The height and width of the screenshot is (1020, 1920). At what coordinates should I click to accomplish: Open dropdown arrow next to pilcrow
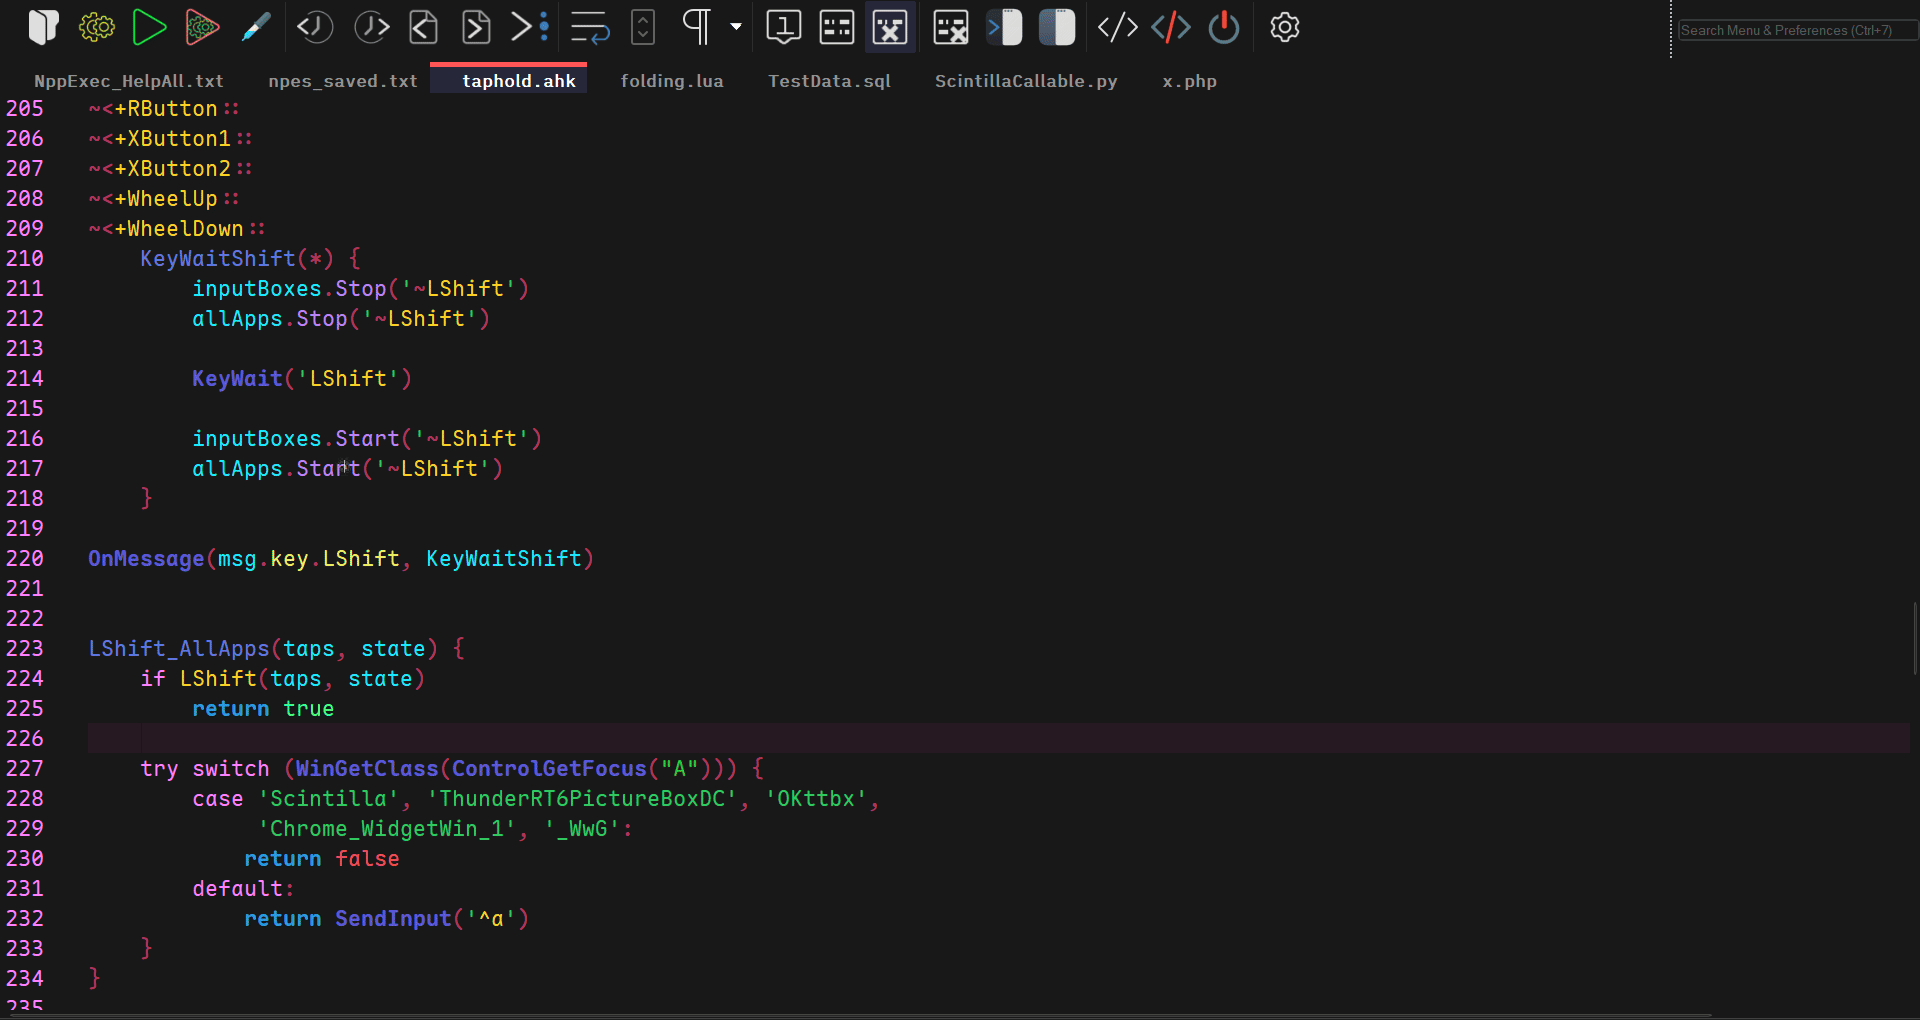pyautogui.click(x=736, y=27)
